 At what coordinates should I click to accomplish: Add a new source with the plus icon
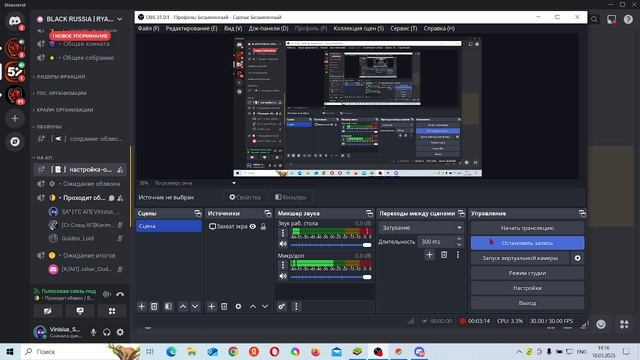point(211,306)
